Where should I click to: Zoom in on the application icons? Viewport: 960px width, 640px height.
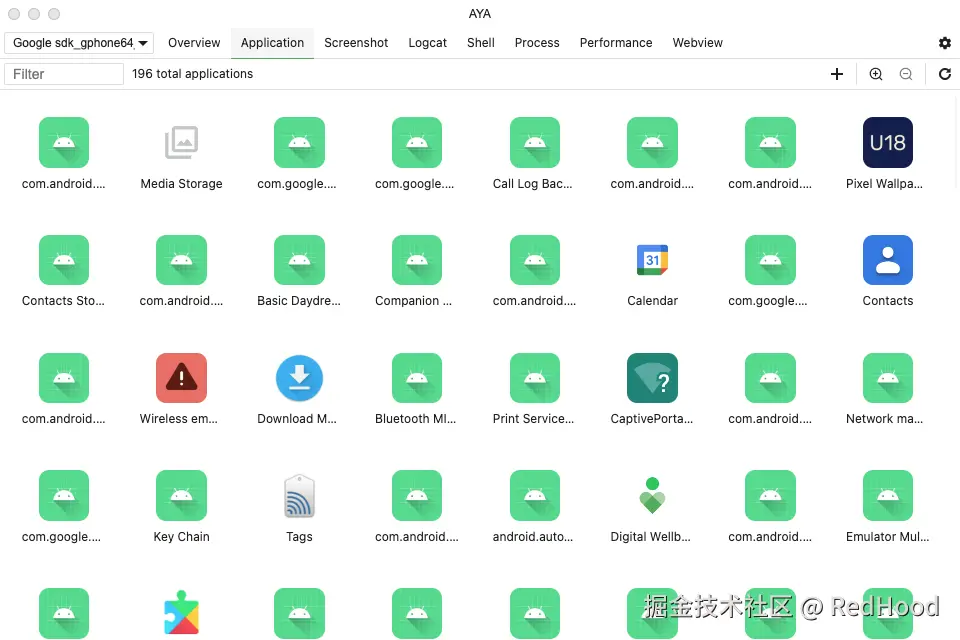coord(876,74)
